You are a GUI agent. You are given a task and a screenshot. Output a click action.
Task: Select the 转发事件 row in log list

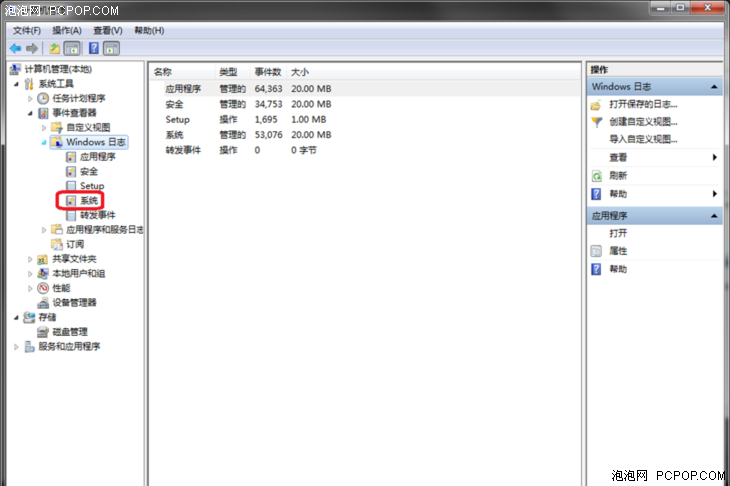click(365, 150)
